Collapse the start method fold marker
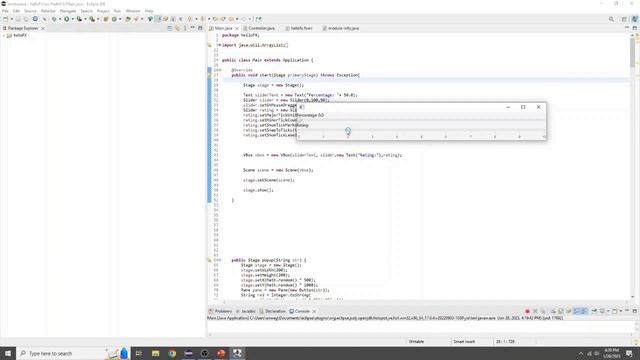 coord(220,70)
